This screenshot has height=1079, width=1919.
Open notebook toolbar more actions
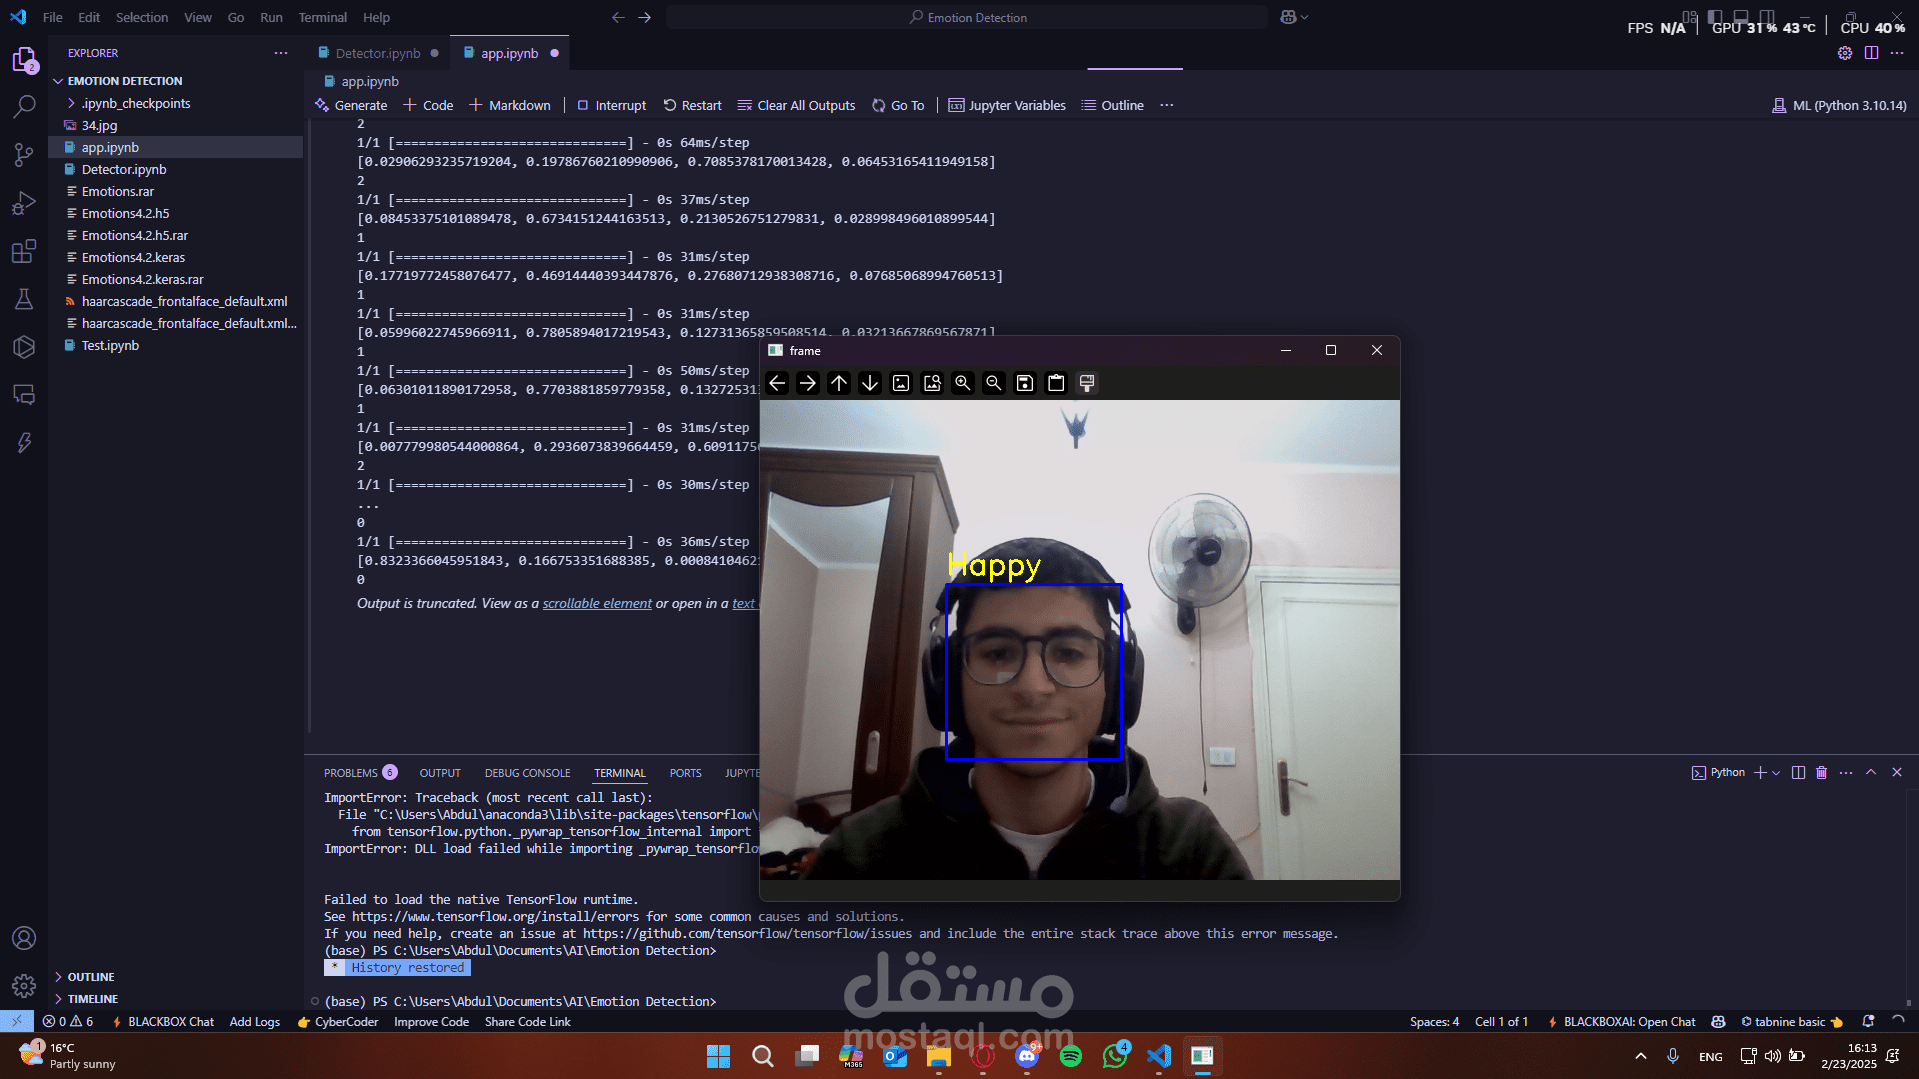click(x=1167, y=105)
